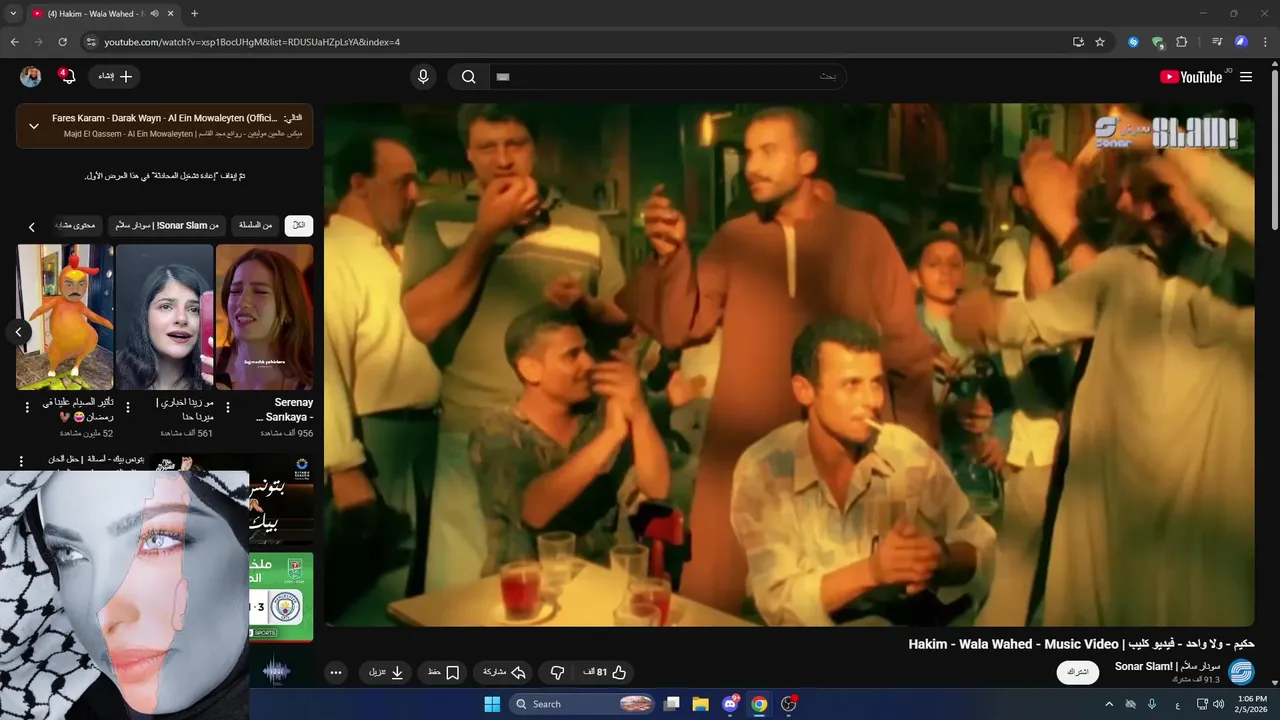Open the YouTube guide hamburger menu
The height and width of the screenshot is (720, 1280).
(1246, 77)
